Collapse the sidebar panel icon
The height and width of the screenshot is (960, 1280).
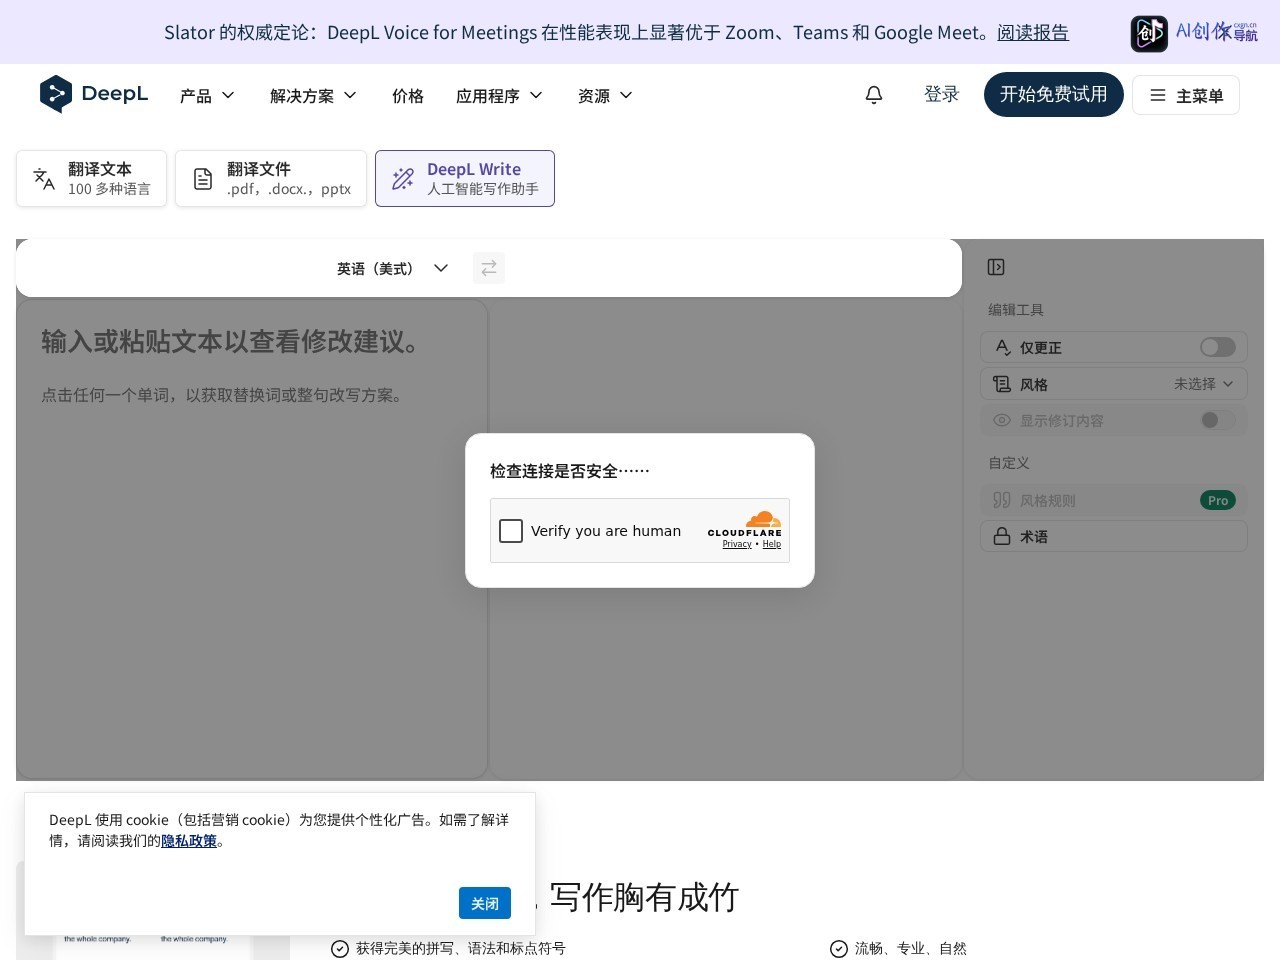tap(996, 267)
